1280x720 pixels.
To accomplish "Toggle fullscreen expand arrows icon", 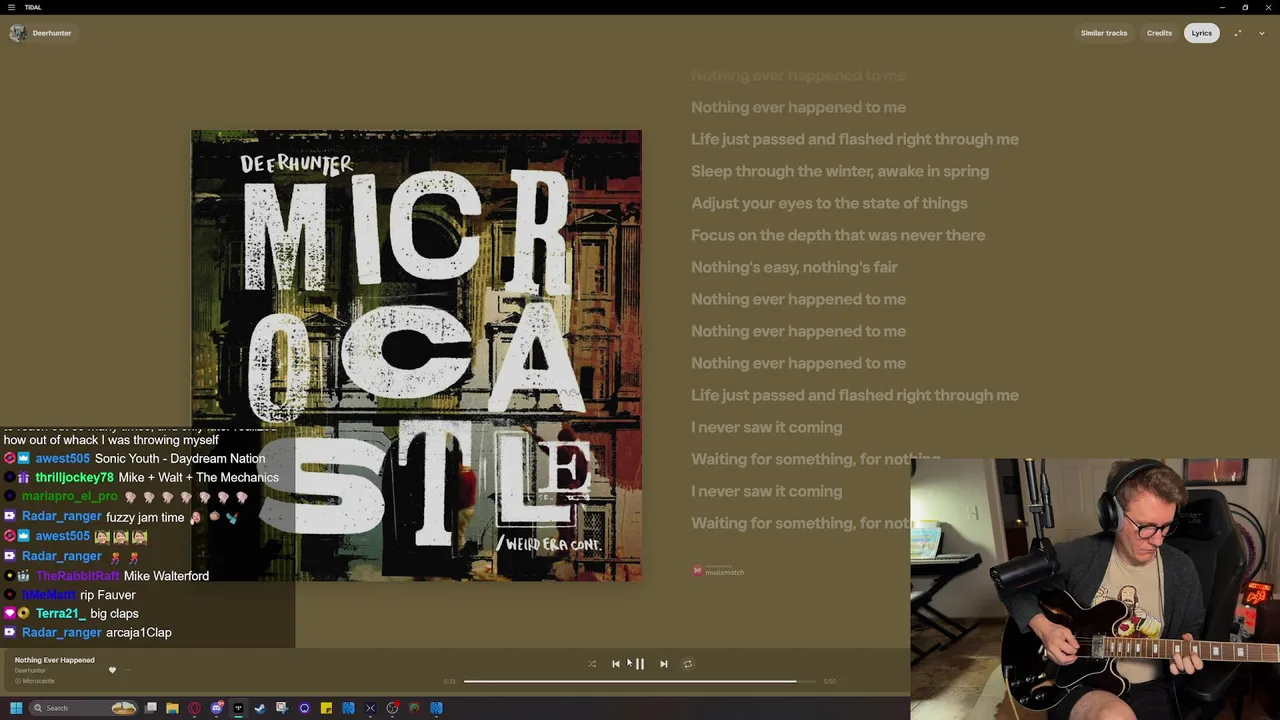I will (x=1238, y=33).
